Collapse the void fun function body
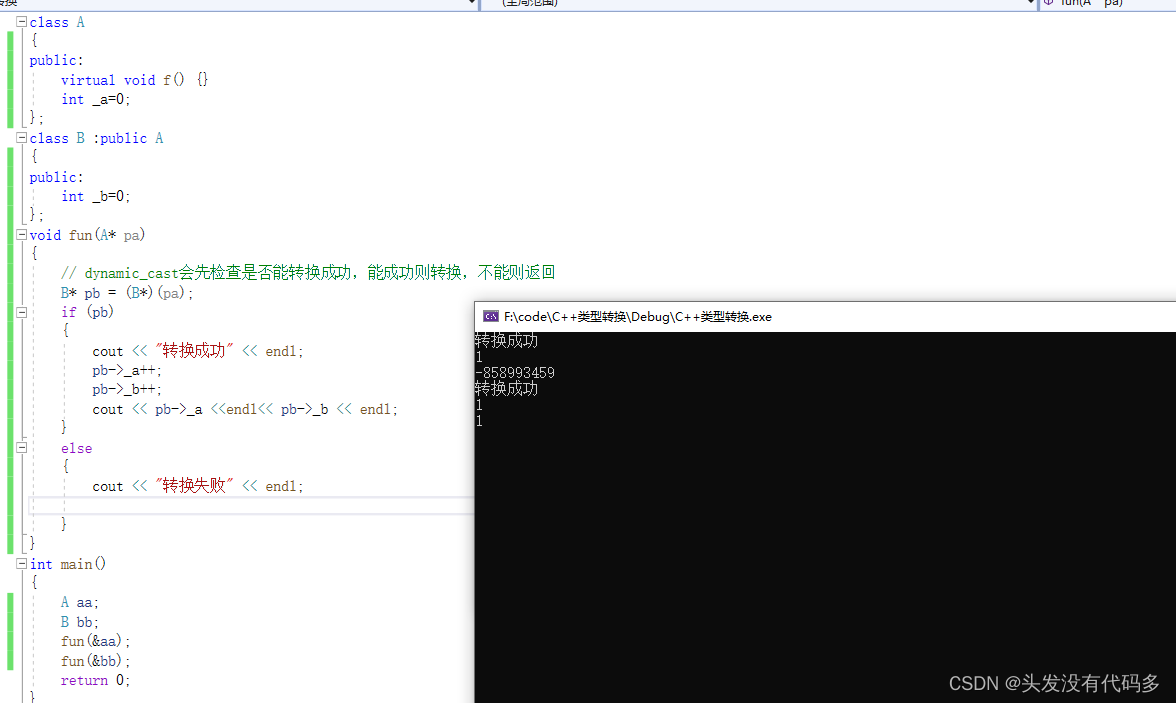The height and width of the screenshot is (703, 1176). [22, 235]
